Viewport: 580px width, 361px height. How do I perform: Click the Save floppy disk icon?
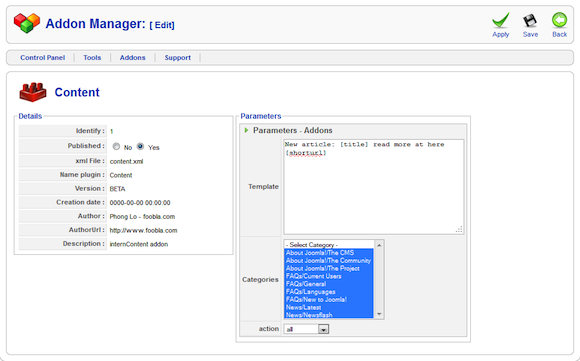(x=530, y=21)
